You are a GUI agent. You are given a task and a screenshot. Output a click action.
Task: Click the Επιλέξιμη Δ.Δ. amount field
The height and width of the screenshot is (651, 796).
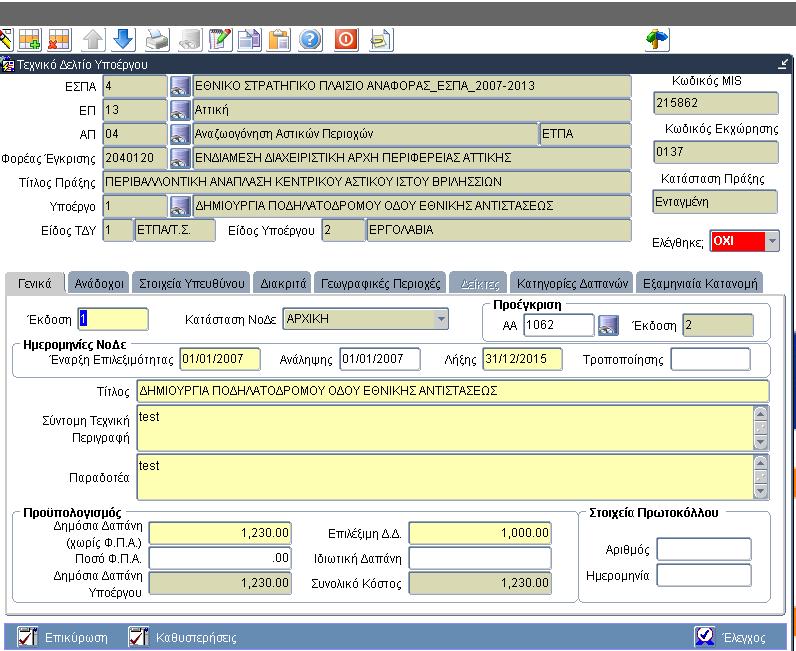[x=480, y=533]
